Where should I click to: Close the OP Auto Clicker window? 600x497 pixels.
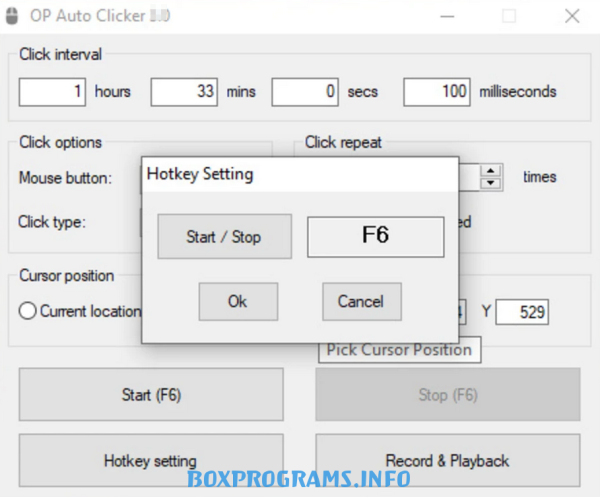pos(571,16)
